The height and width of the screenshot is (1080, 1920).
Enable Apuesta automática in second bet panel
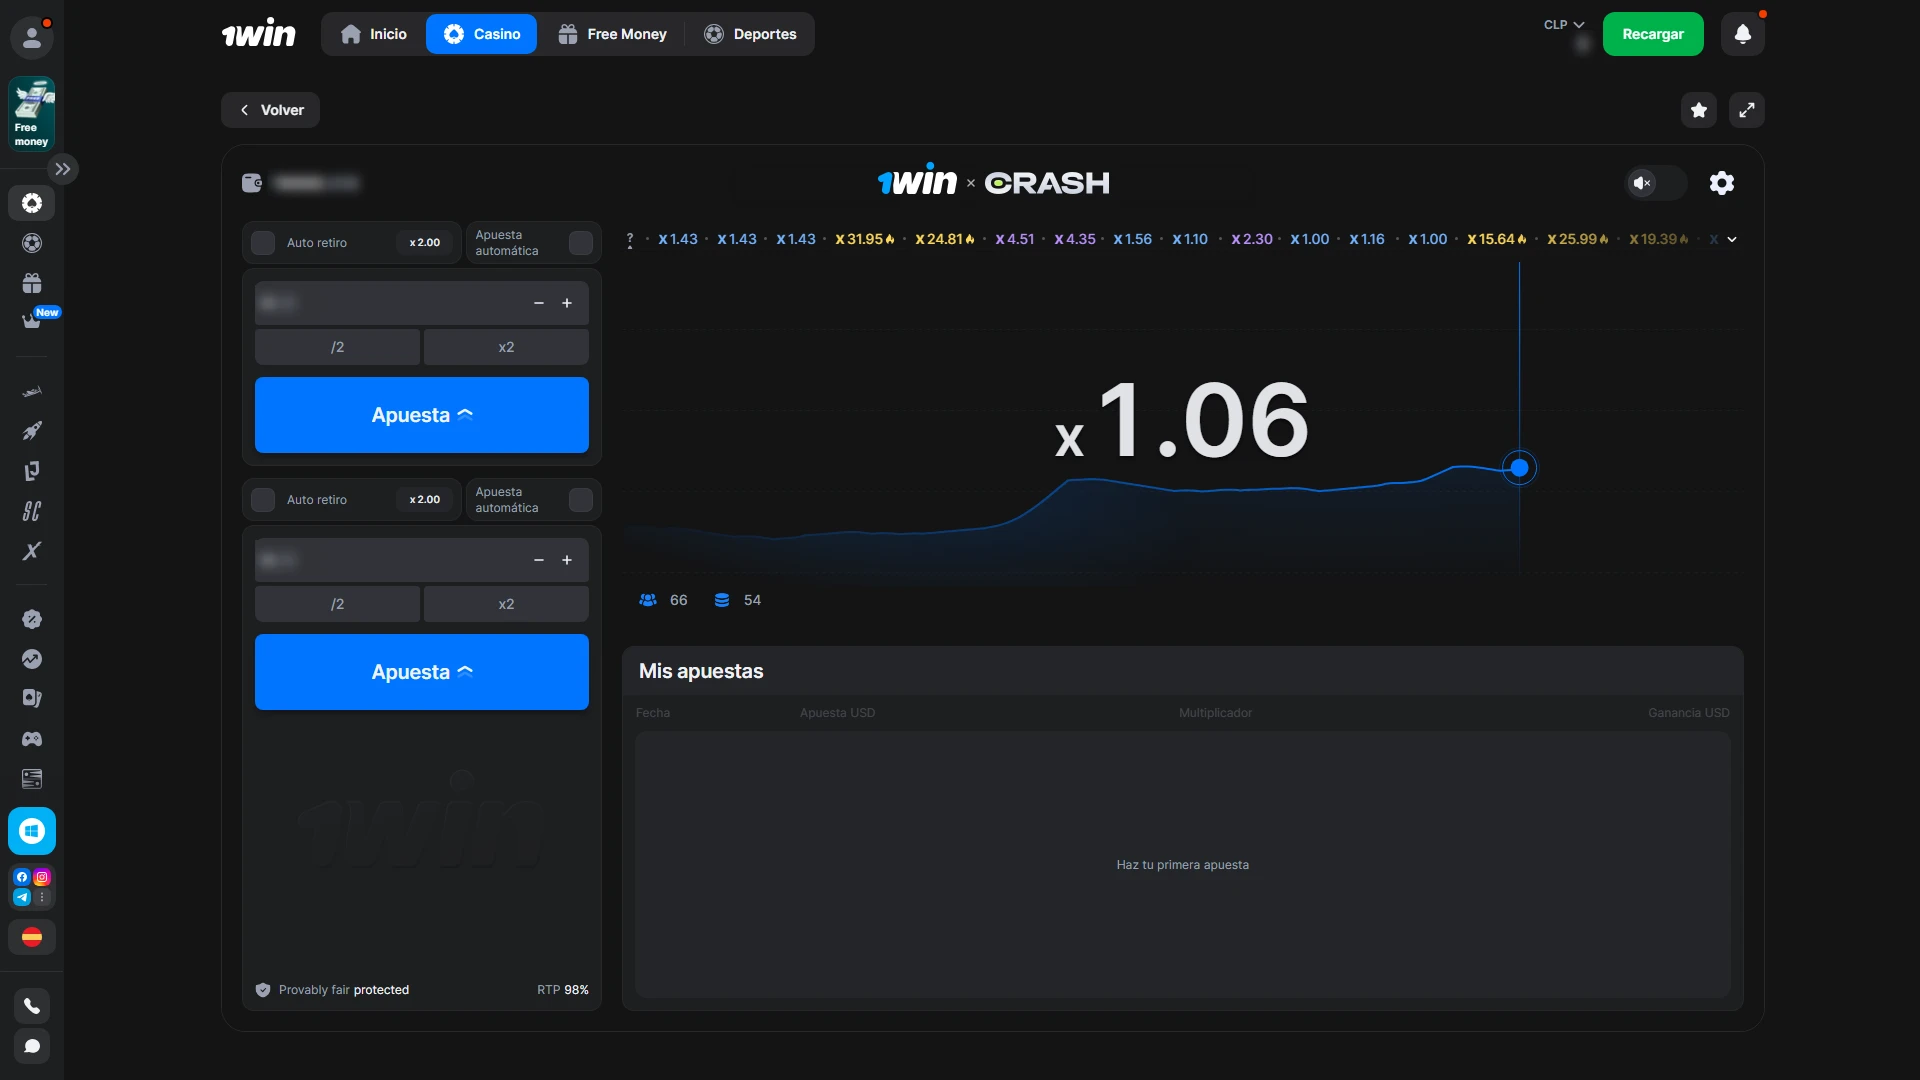tap(580, 500)
